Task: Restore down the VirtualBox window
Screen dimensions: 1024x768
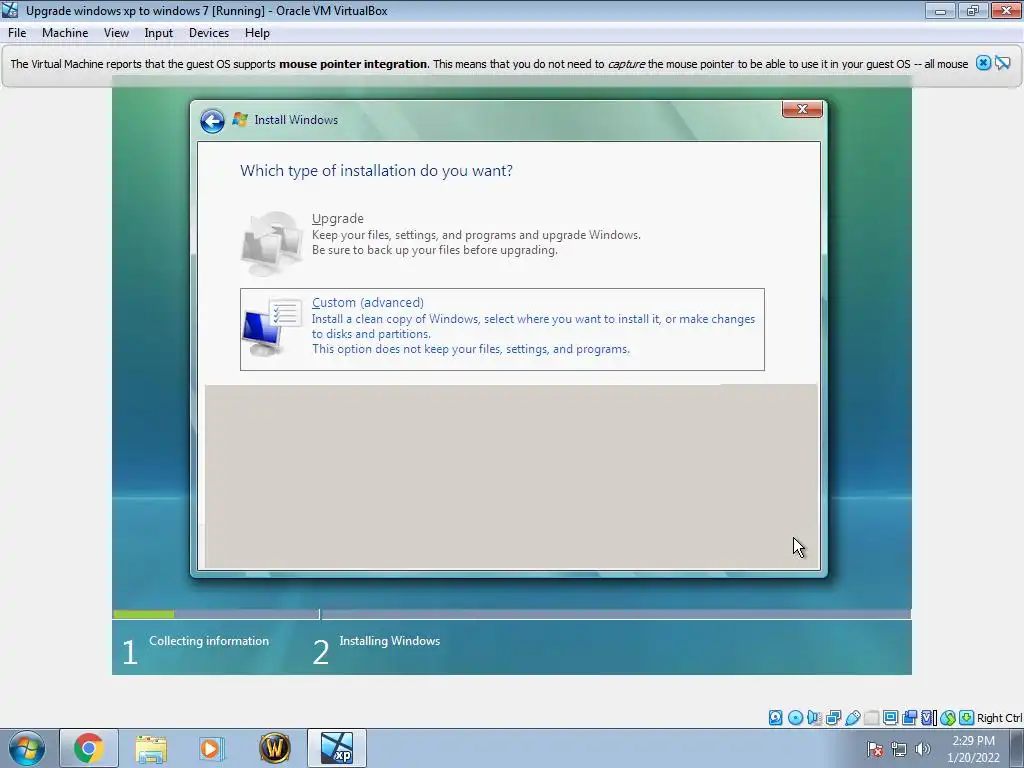Action: click(x=973, y=11)
